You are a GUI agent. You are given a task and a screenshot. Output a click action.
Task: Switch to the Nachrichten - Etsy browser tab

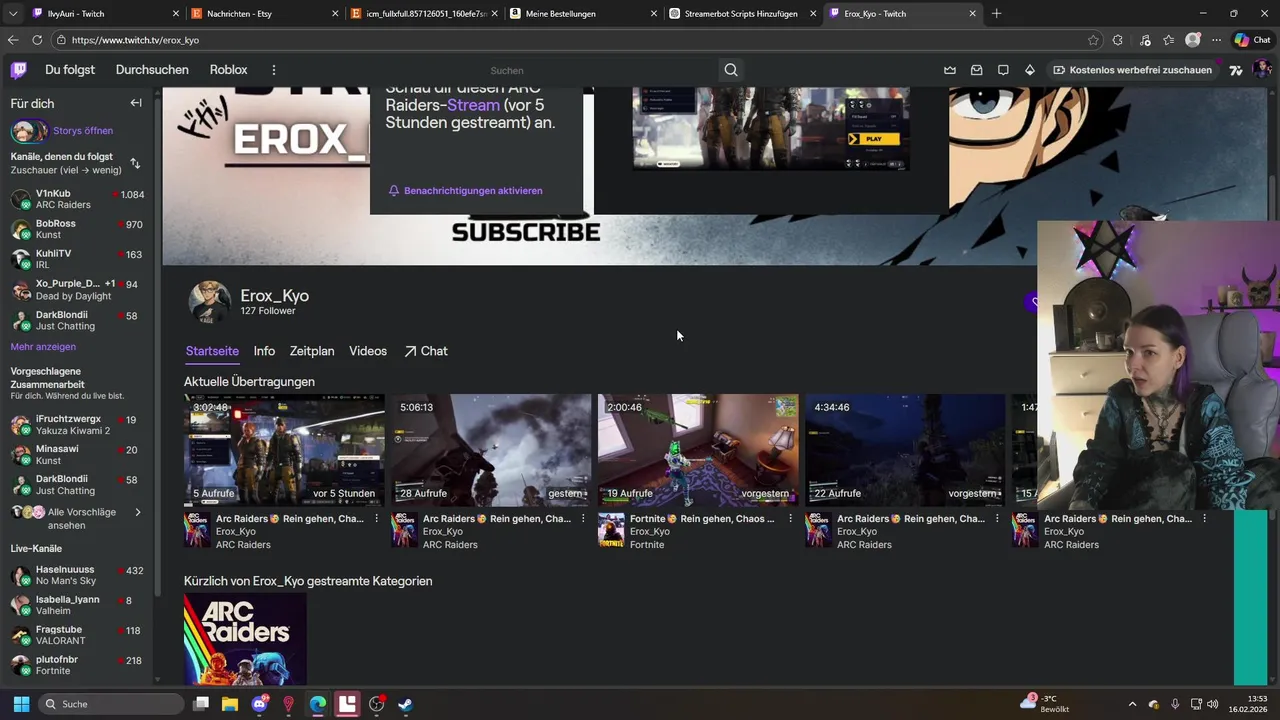point(264,14)
